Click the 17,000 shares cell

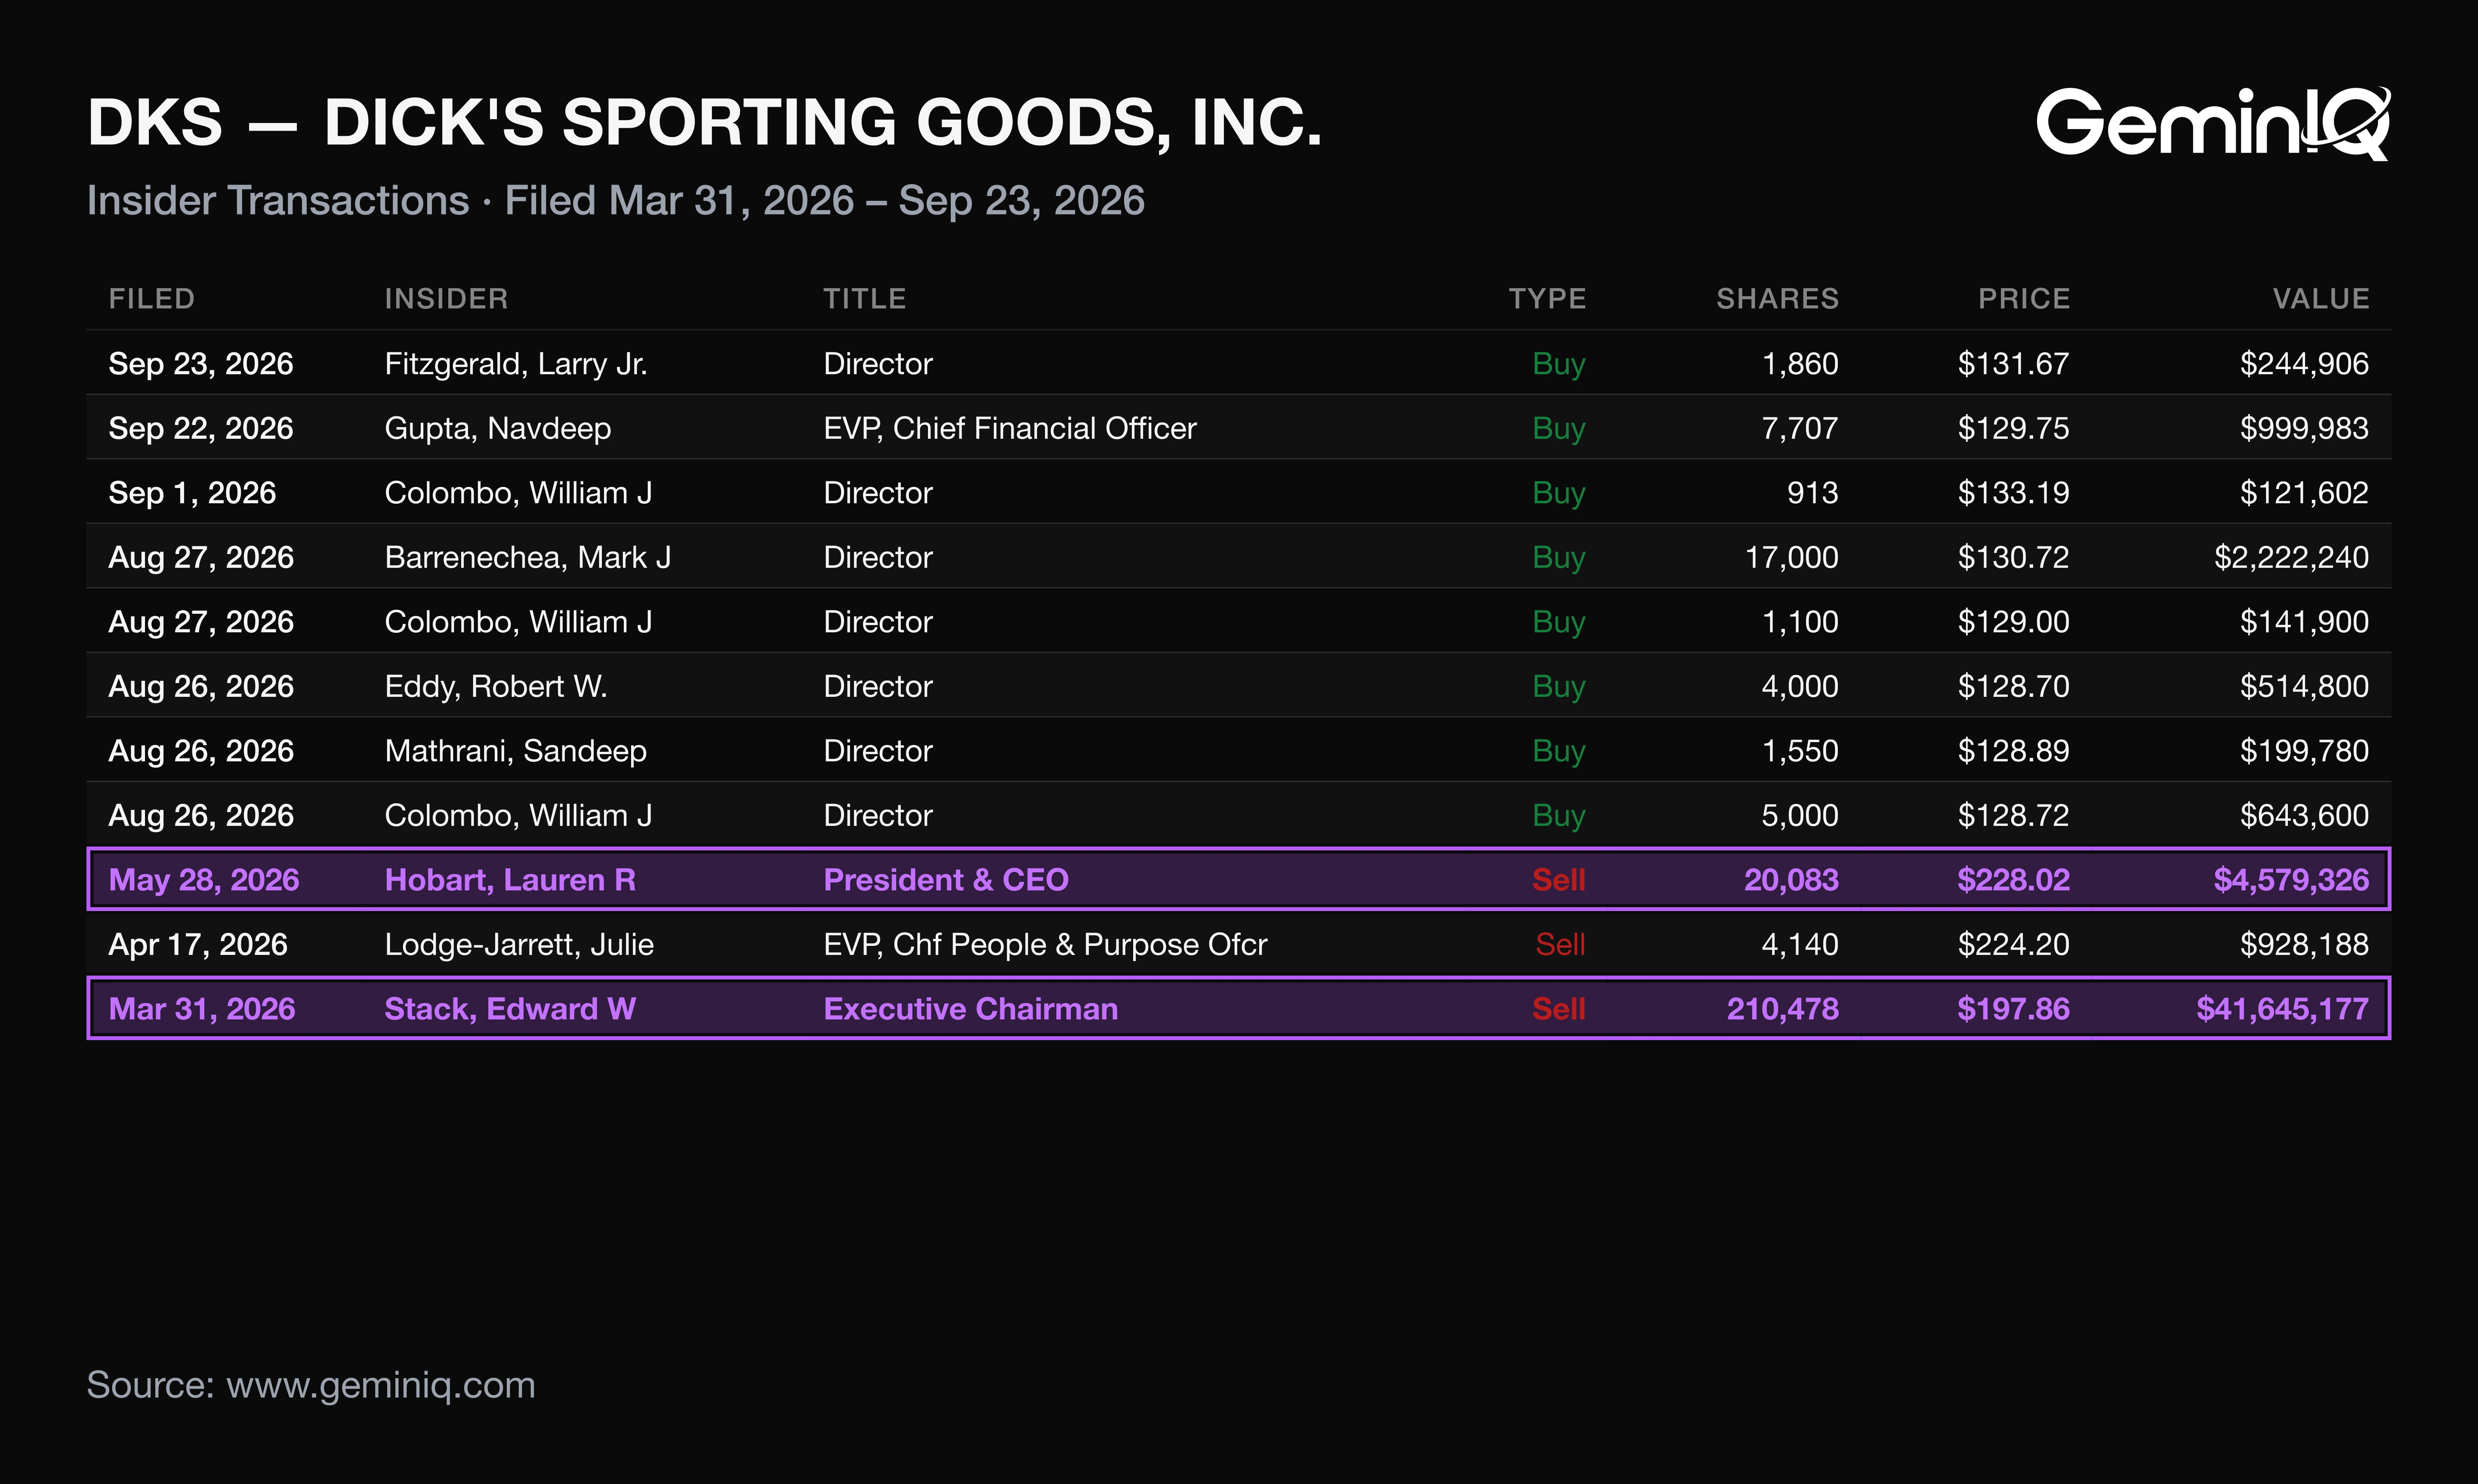[1792, 557]
